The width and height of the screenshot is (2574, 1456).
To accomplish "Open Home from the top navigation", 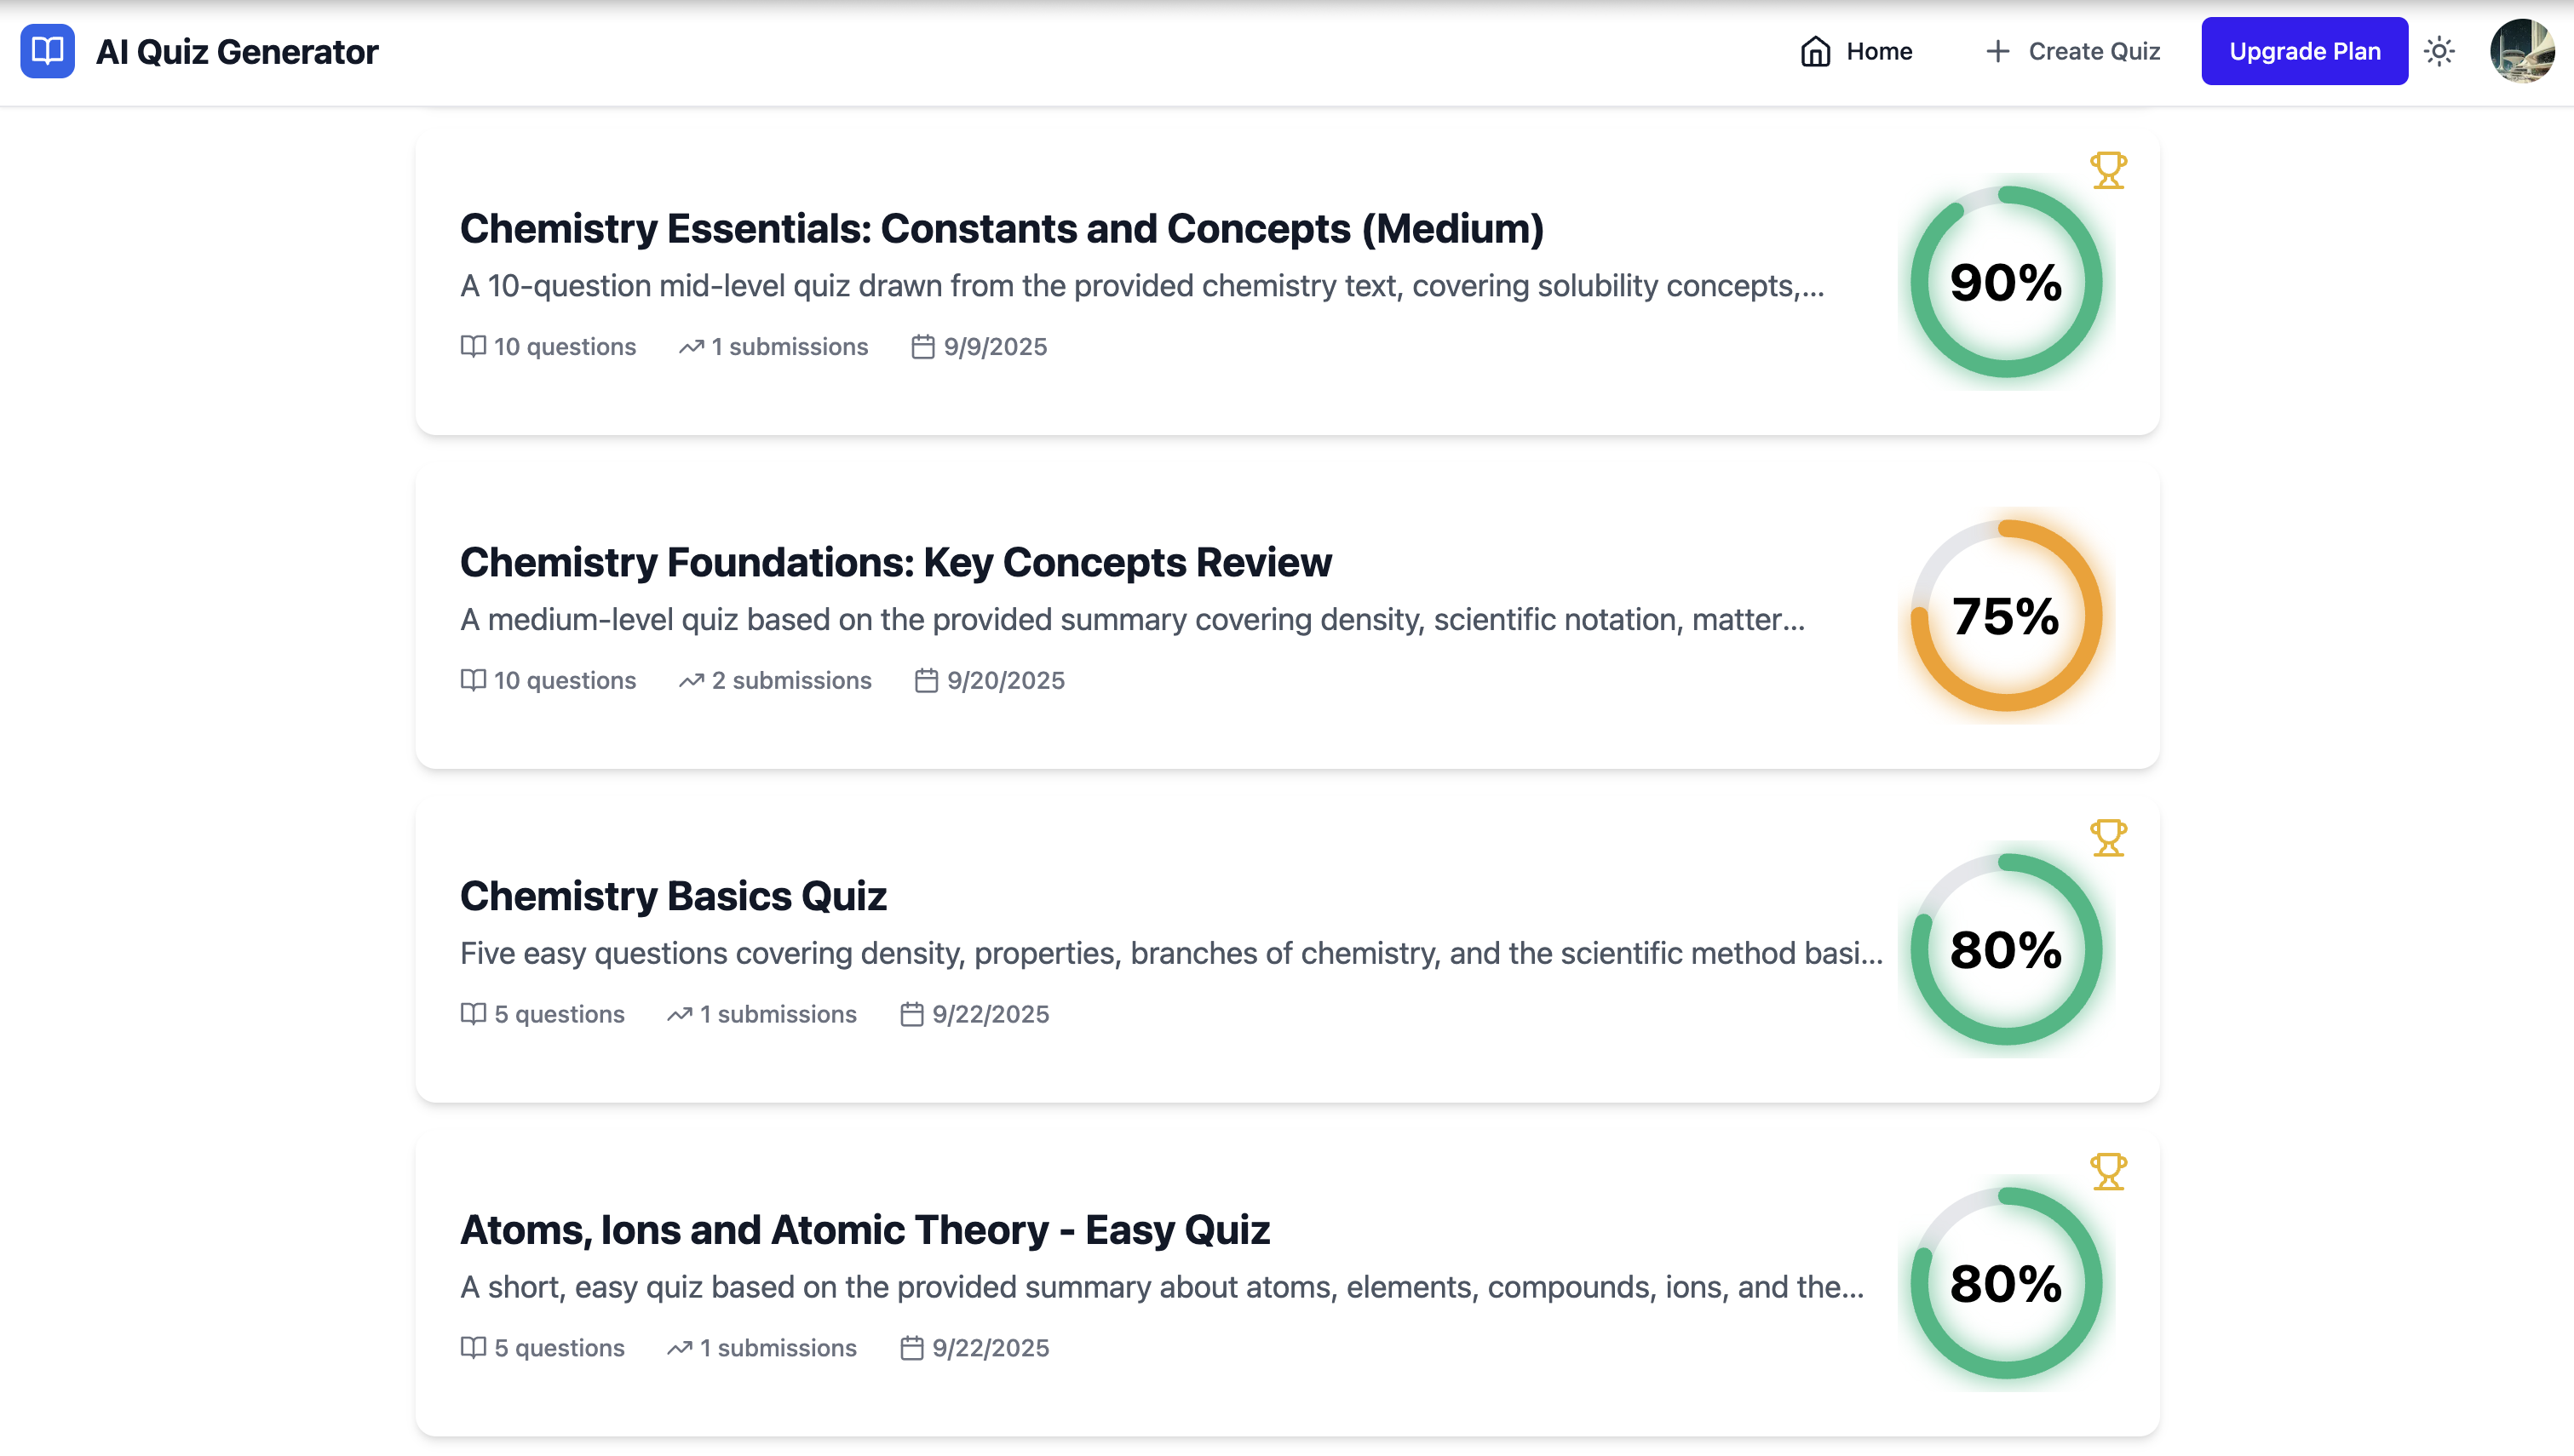I will pyautogui.click(x=1857, y=51).
